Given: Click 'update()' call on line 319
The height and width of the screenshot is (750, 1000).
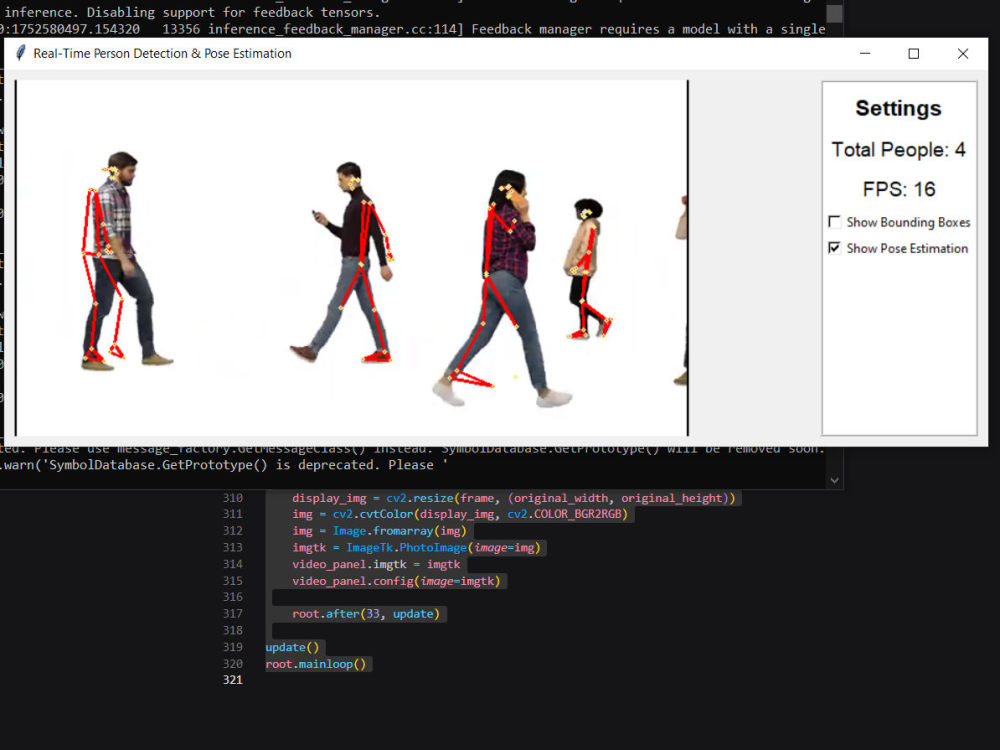Looking at the screenshot, I should (292, 647).
